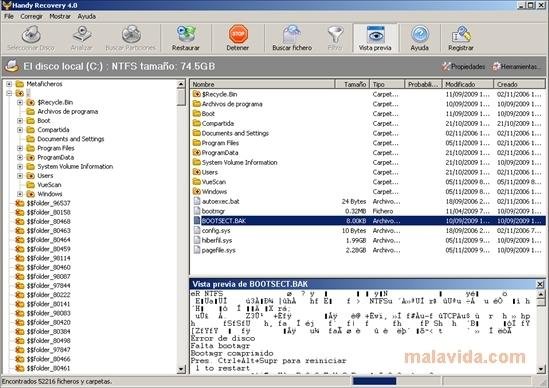Collapse the root drive tree node

point(9,93)
